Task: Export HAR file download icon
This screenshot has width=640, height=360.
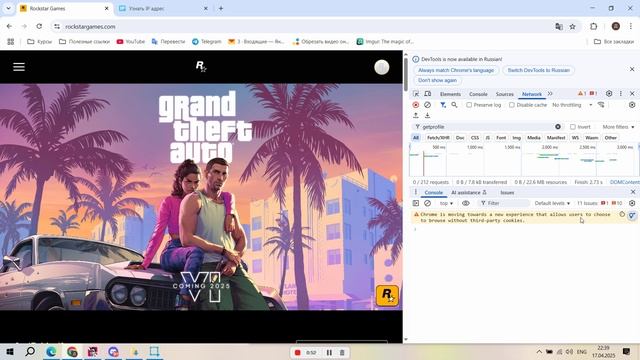Action: coord(427,116)
